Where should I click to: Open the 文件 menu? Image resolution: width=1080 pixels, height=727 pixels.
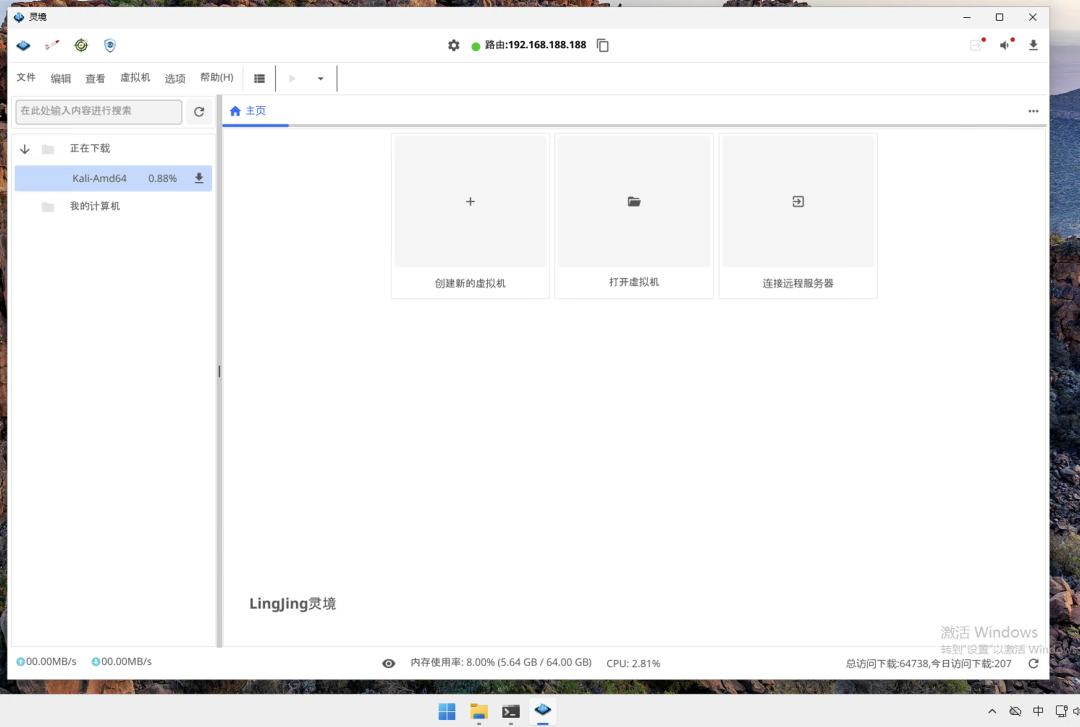coord(26,77)
